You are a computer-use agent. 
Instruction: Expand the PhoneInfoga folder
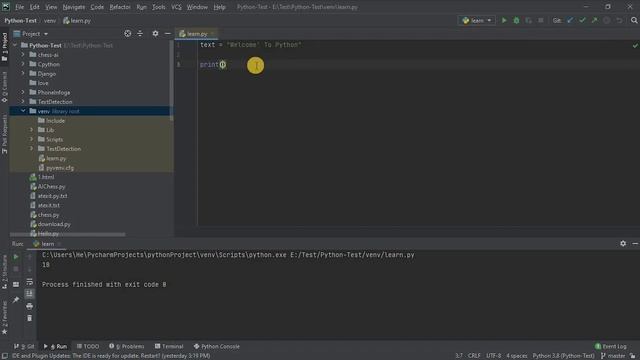pos(23,92)
